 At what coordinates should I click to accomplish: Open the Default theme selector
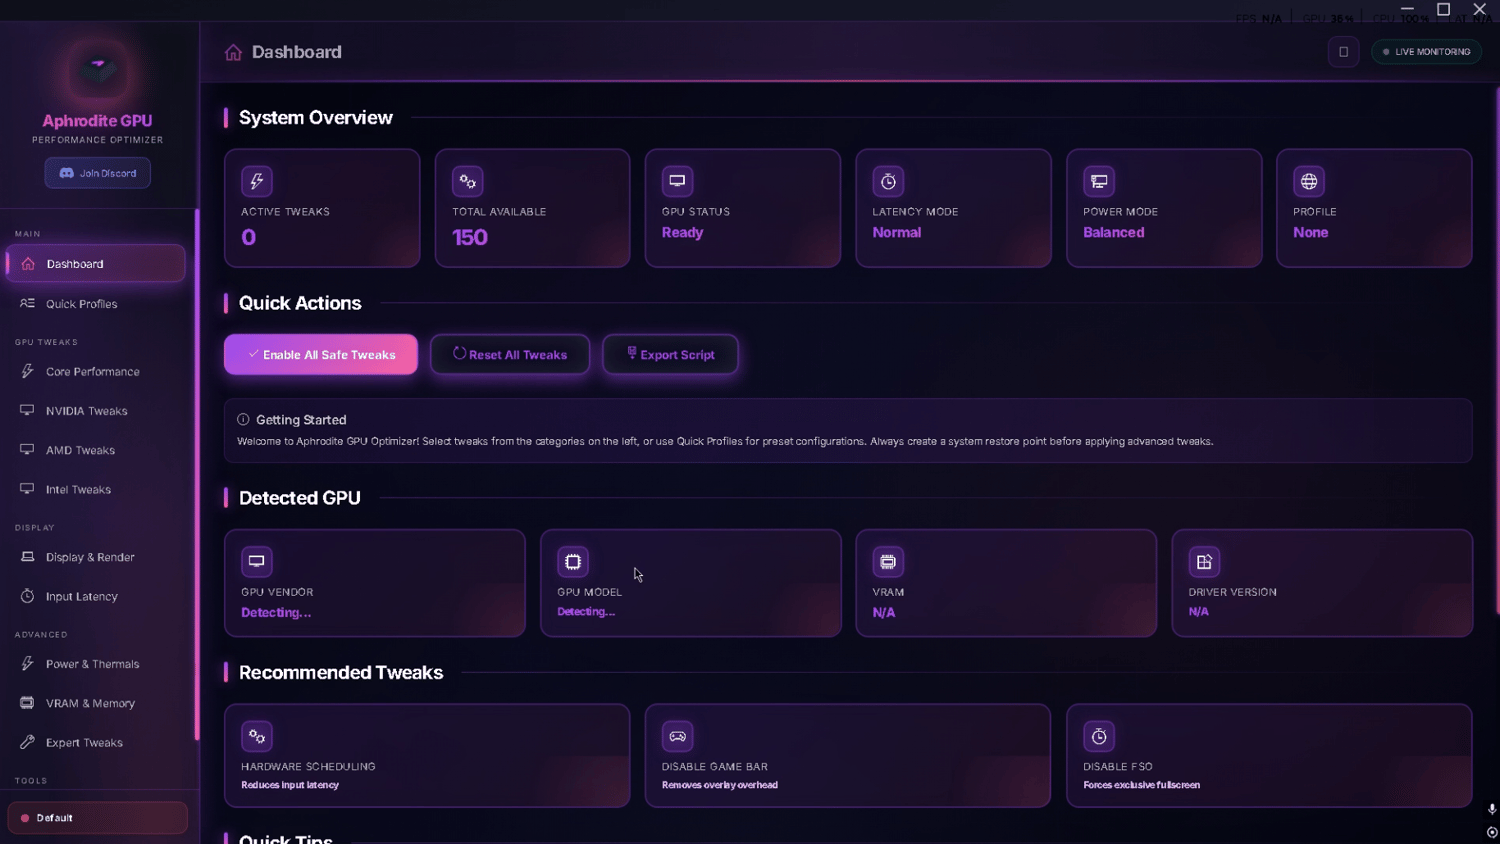[97, 818]
